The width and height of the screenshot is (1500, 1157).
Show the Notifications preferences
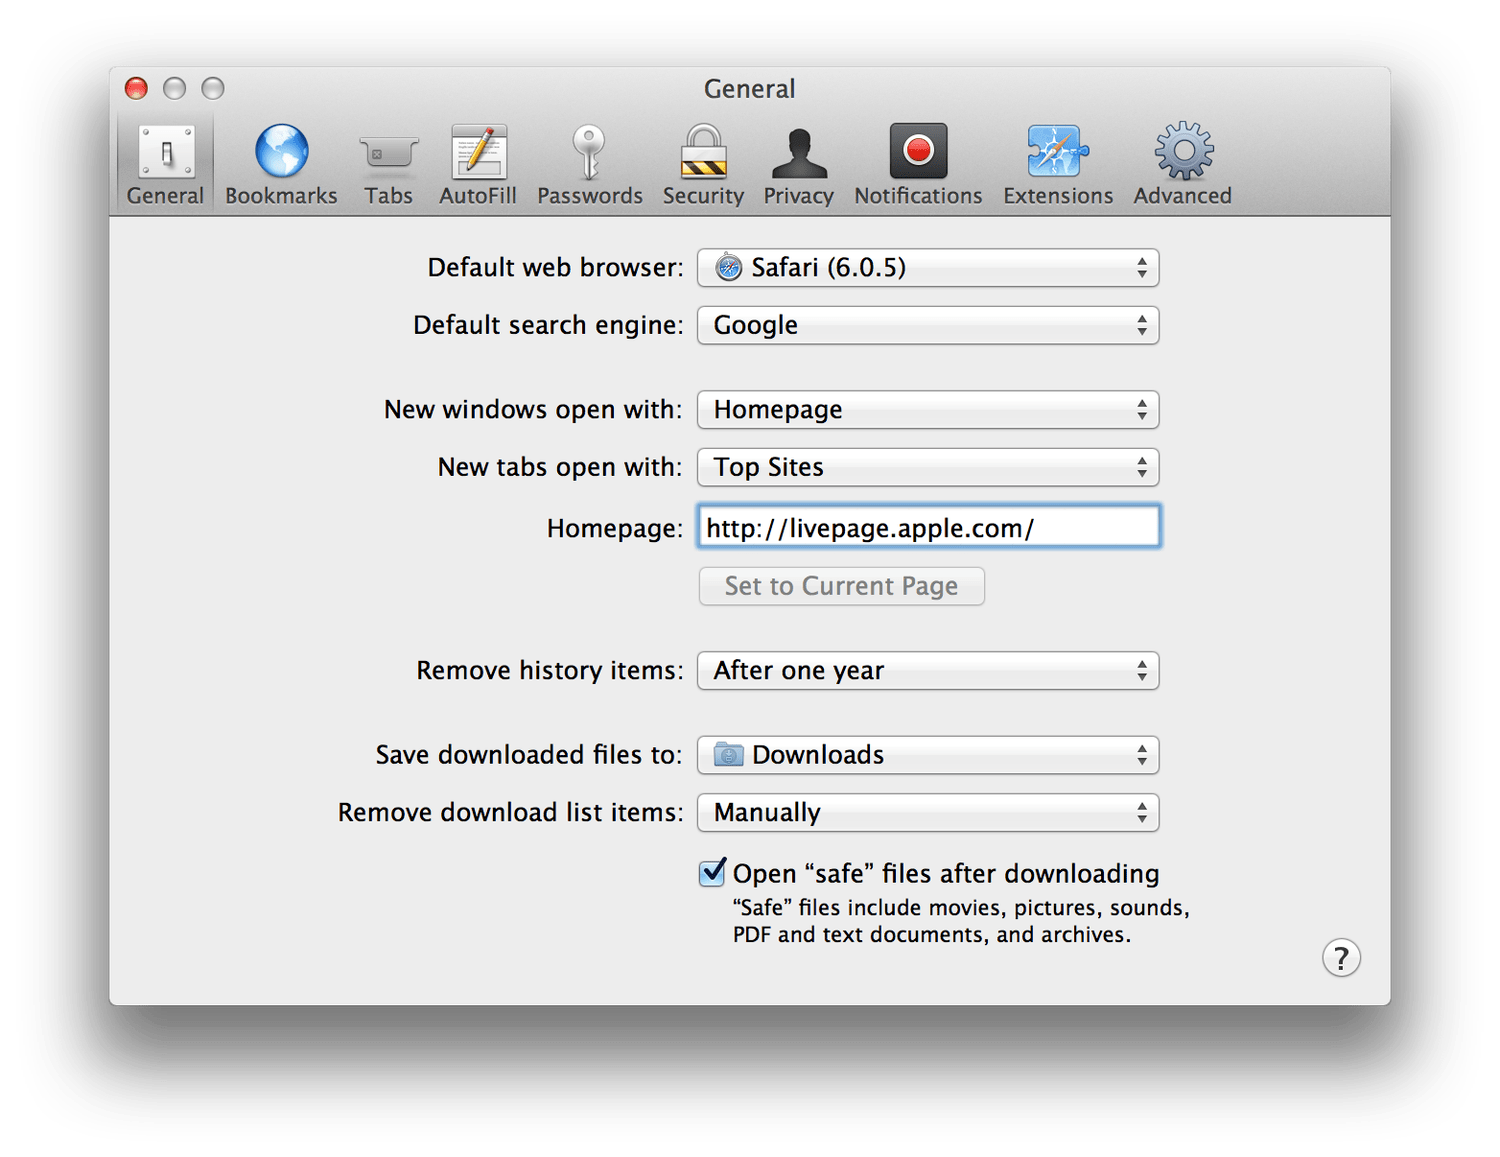[918, 165]
